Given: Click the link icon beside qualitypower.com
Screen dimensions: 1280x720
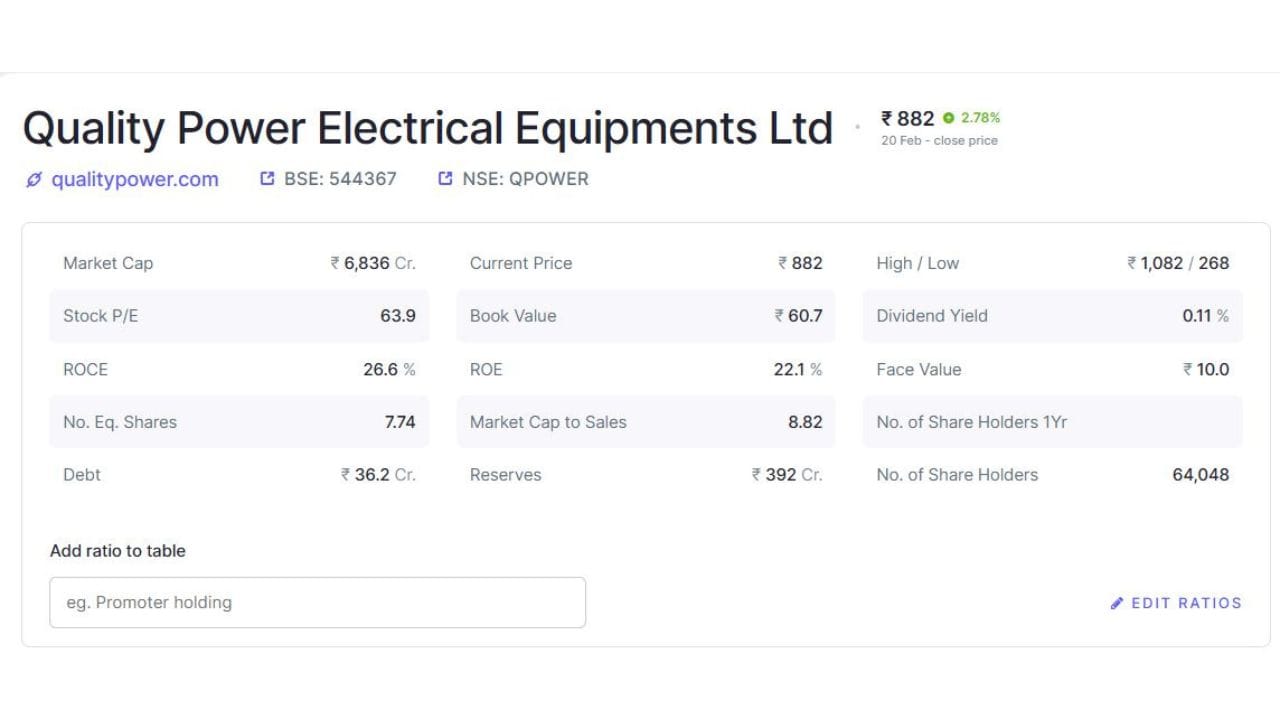Looking at the screenshot, I should pyautogui.click(x=34, y=180).
